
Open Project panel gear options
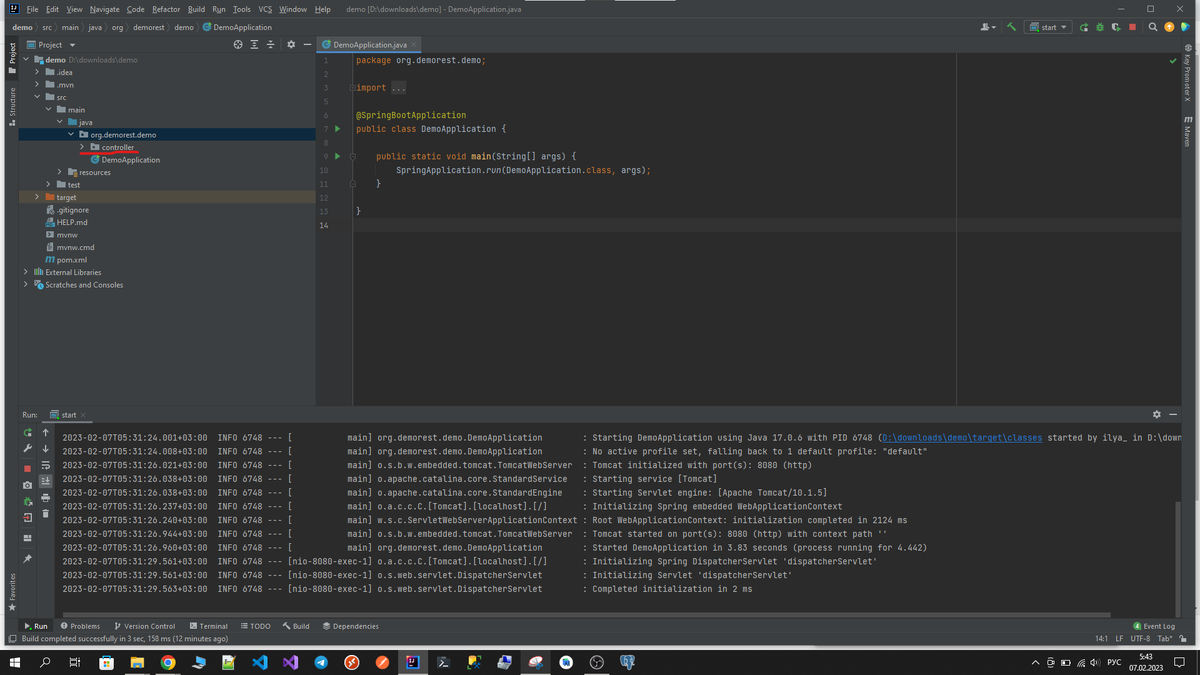click(x=291, y=44)
